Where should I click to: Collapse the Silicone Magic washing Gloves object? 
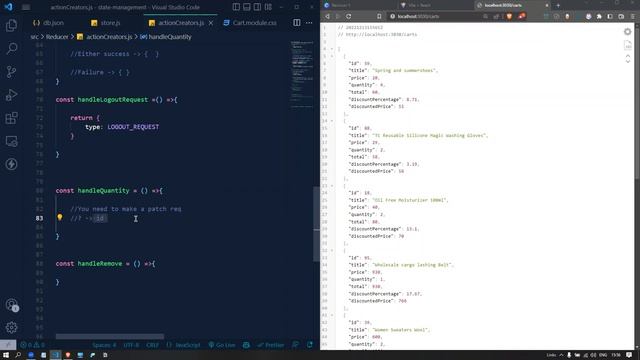point(332,121)
